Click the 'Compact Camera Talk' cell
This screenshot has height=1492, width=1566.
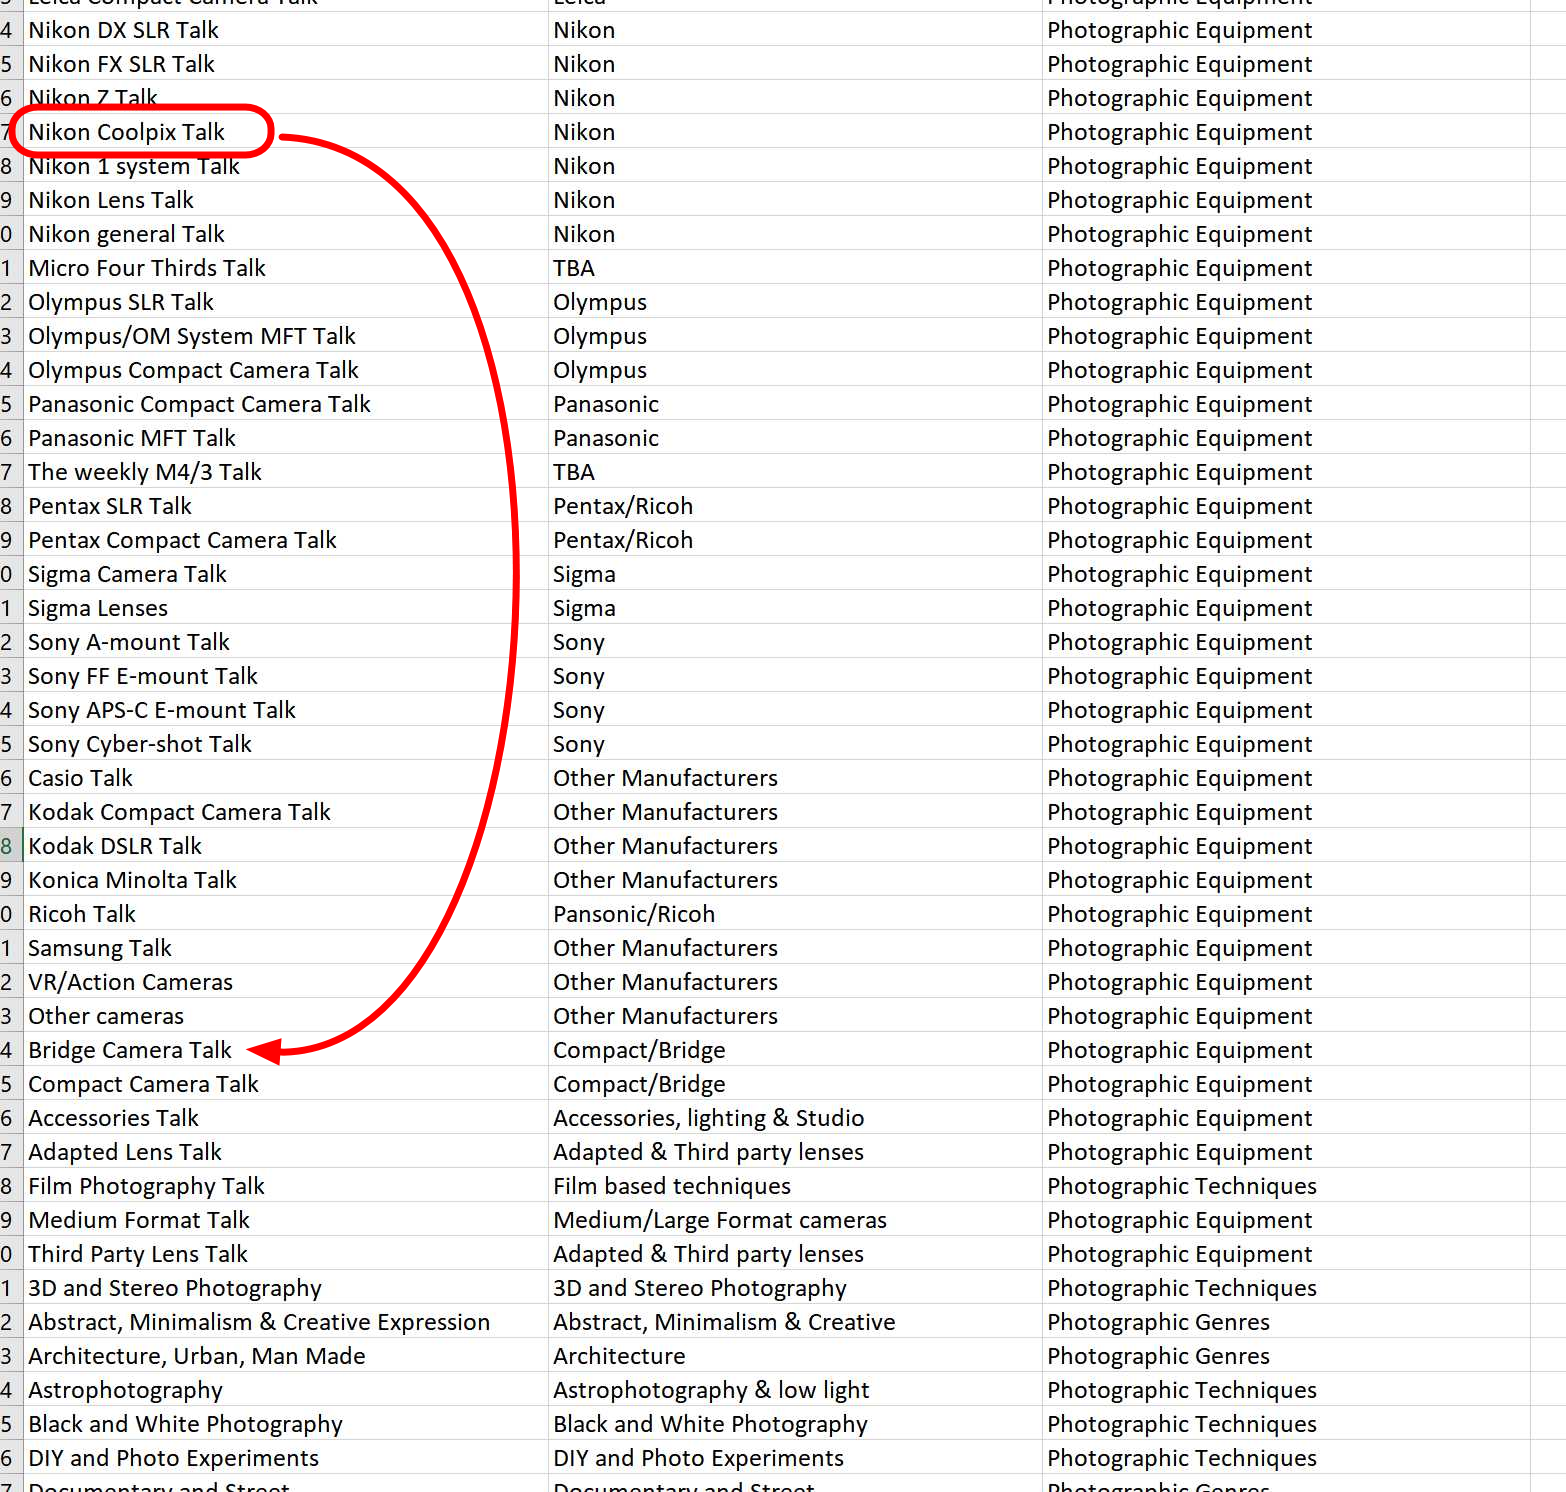pos(285,1084)
